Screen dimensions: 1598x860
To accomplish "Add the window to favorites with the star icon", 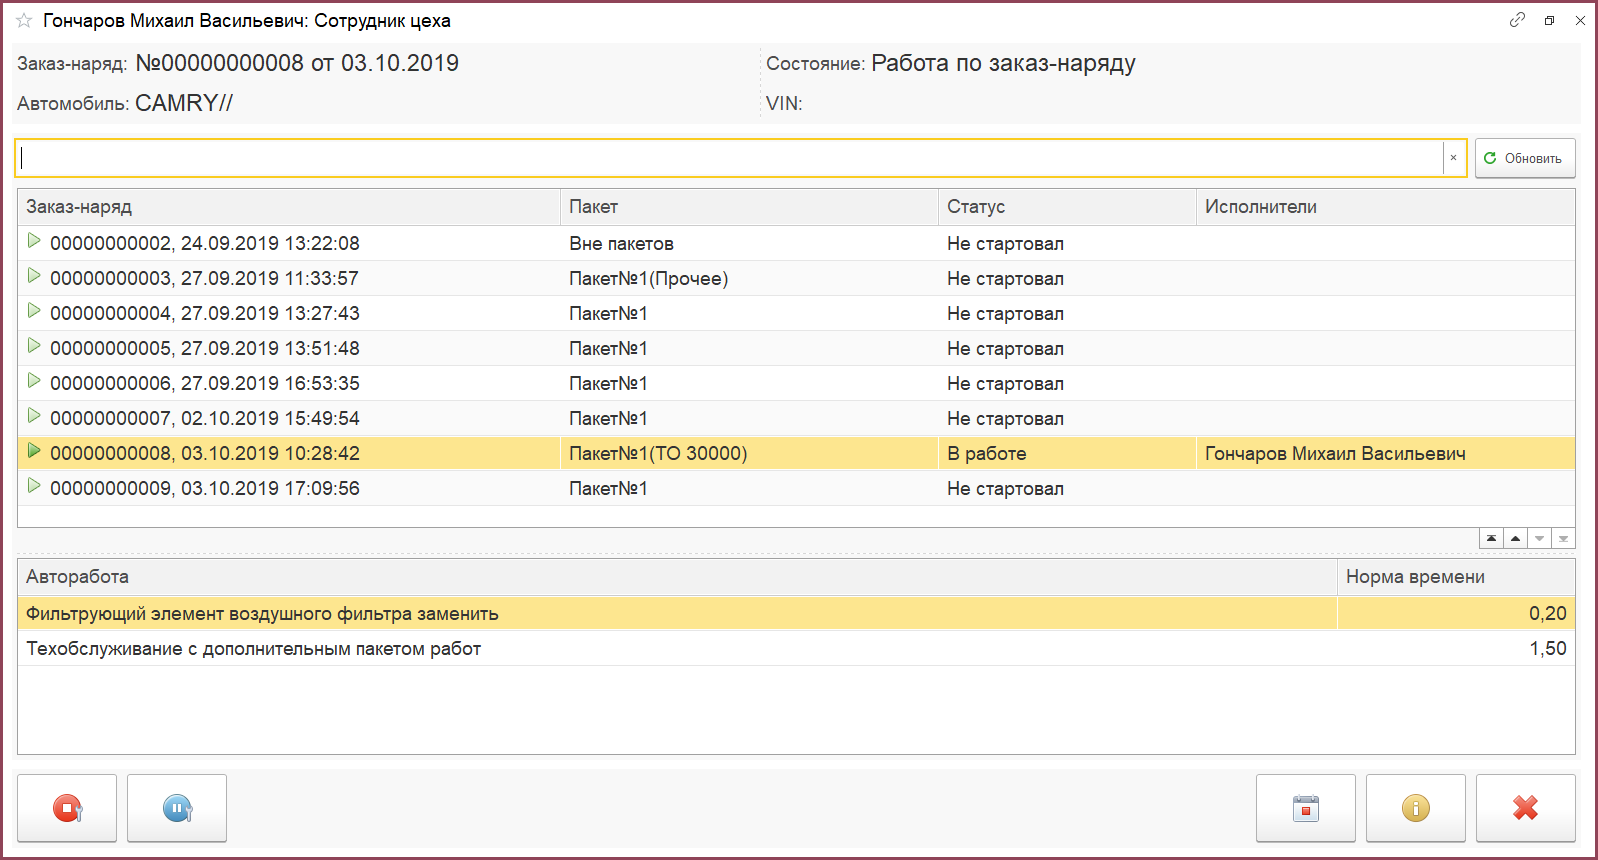I will click(x=24, y=20).
